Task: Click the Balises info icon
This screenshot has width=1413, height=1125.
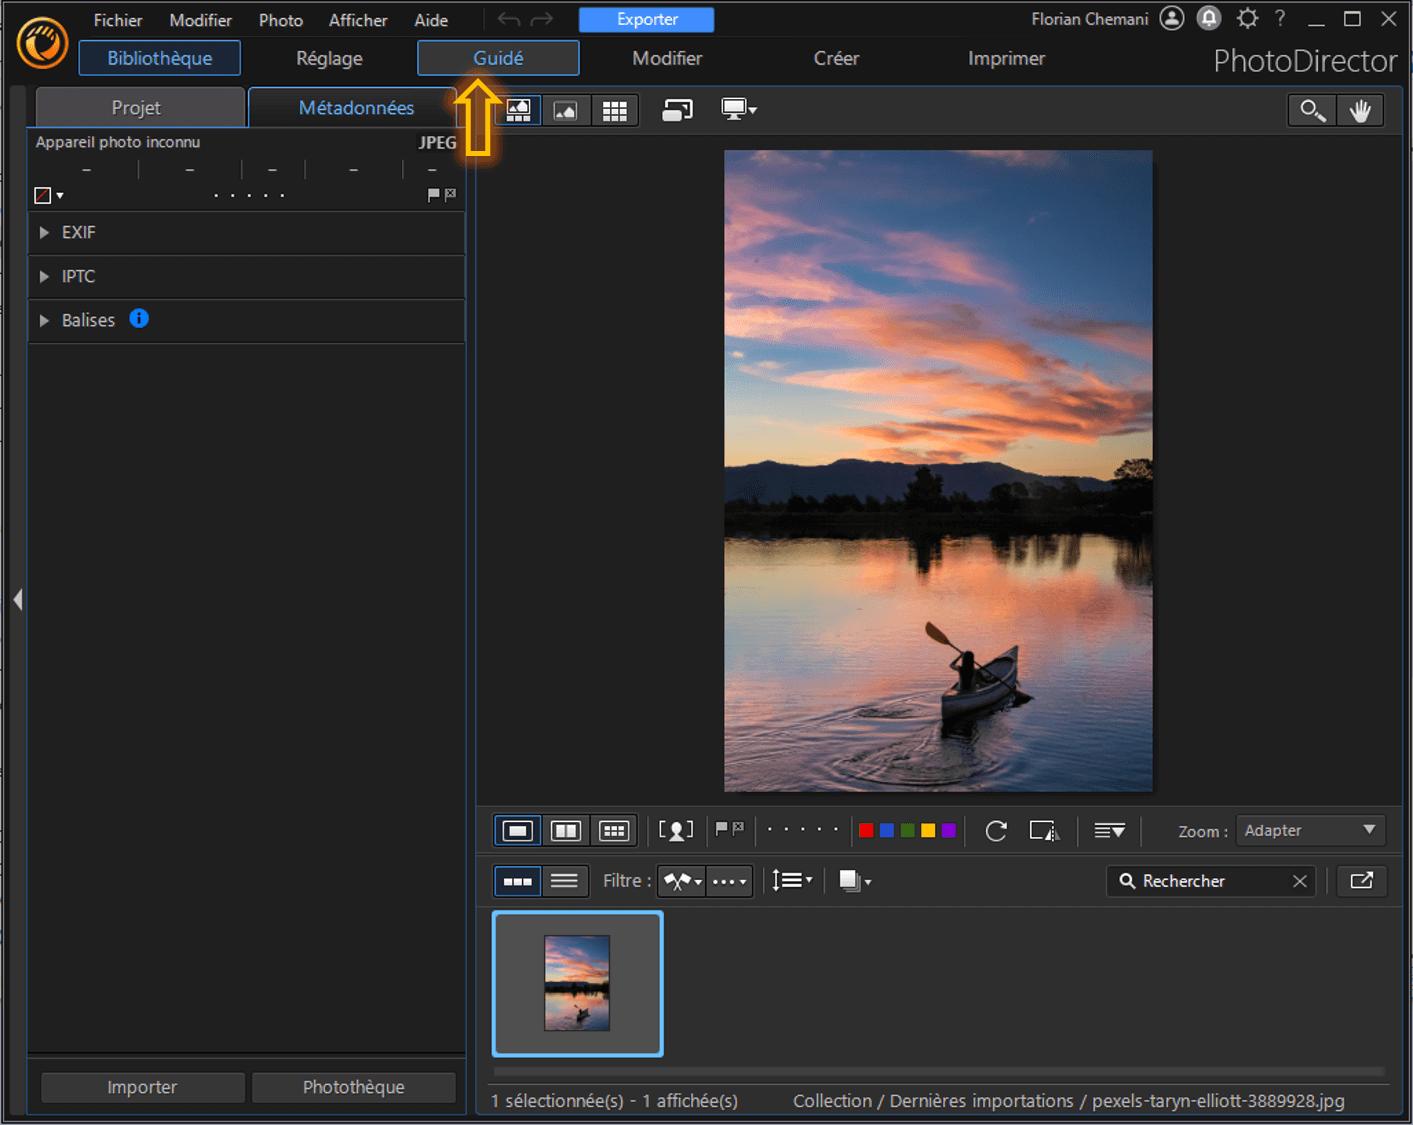Action: pos(139,319)
